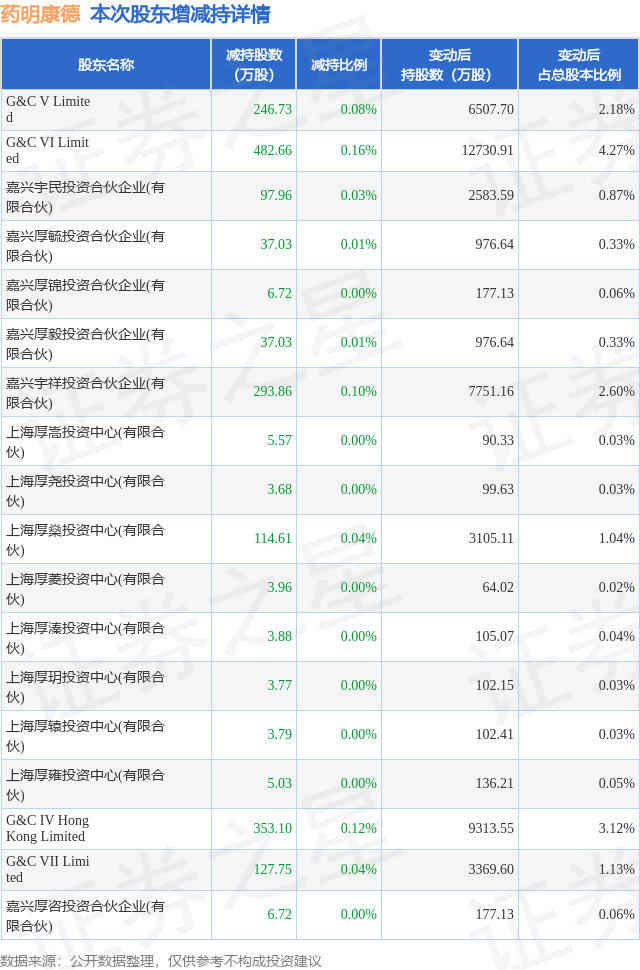Click the post-change holding 102.41
640x970 pixels.
(x=495, y=734)
